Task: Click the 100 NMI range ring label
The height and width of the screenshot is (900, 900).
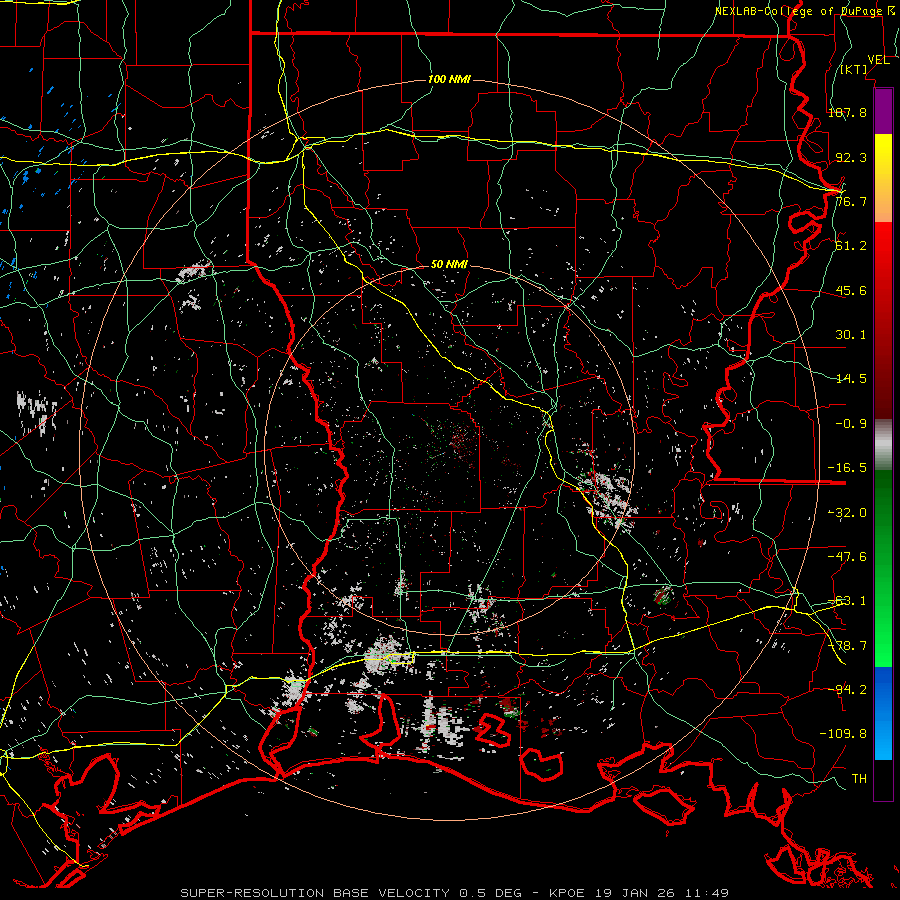Action: 449,79
